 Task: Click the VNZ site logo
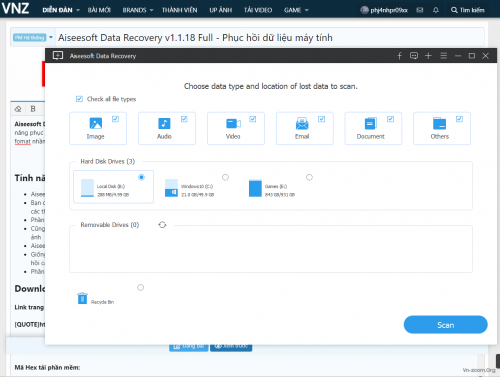click(15, 9)
